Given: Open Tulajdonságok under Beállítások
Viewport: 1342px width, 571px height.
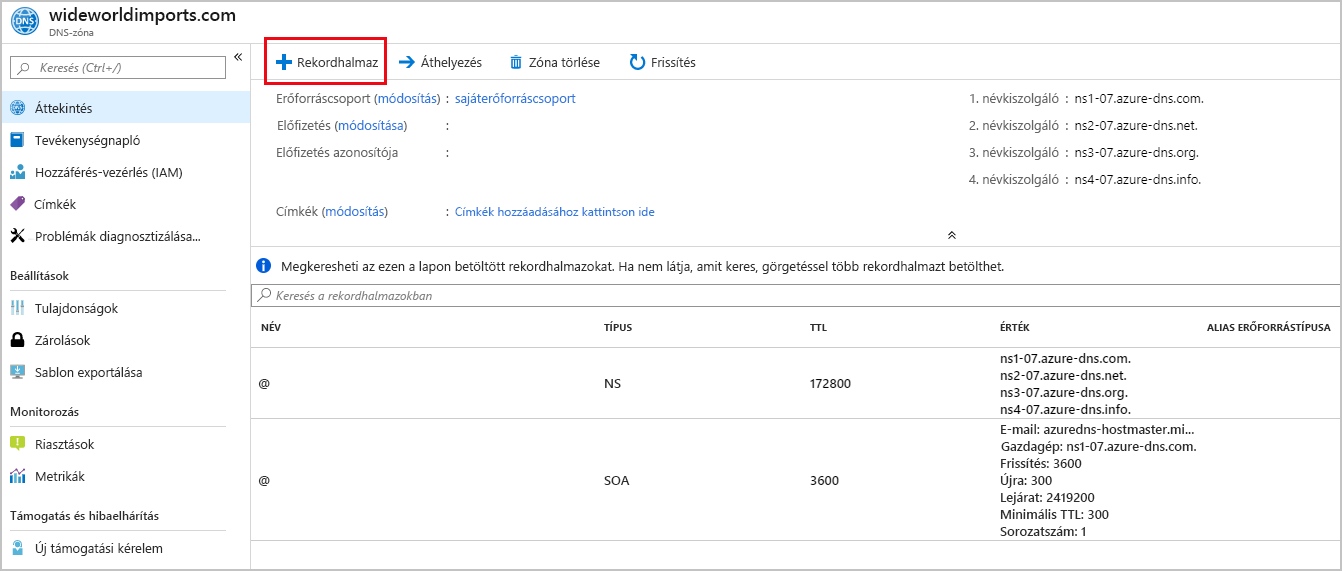Looking at the screenshot, I should pos(125,308).
